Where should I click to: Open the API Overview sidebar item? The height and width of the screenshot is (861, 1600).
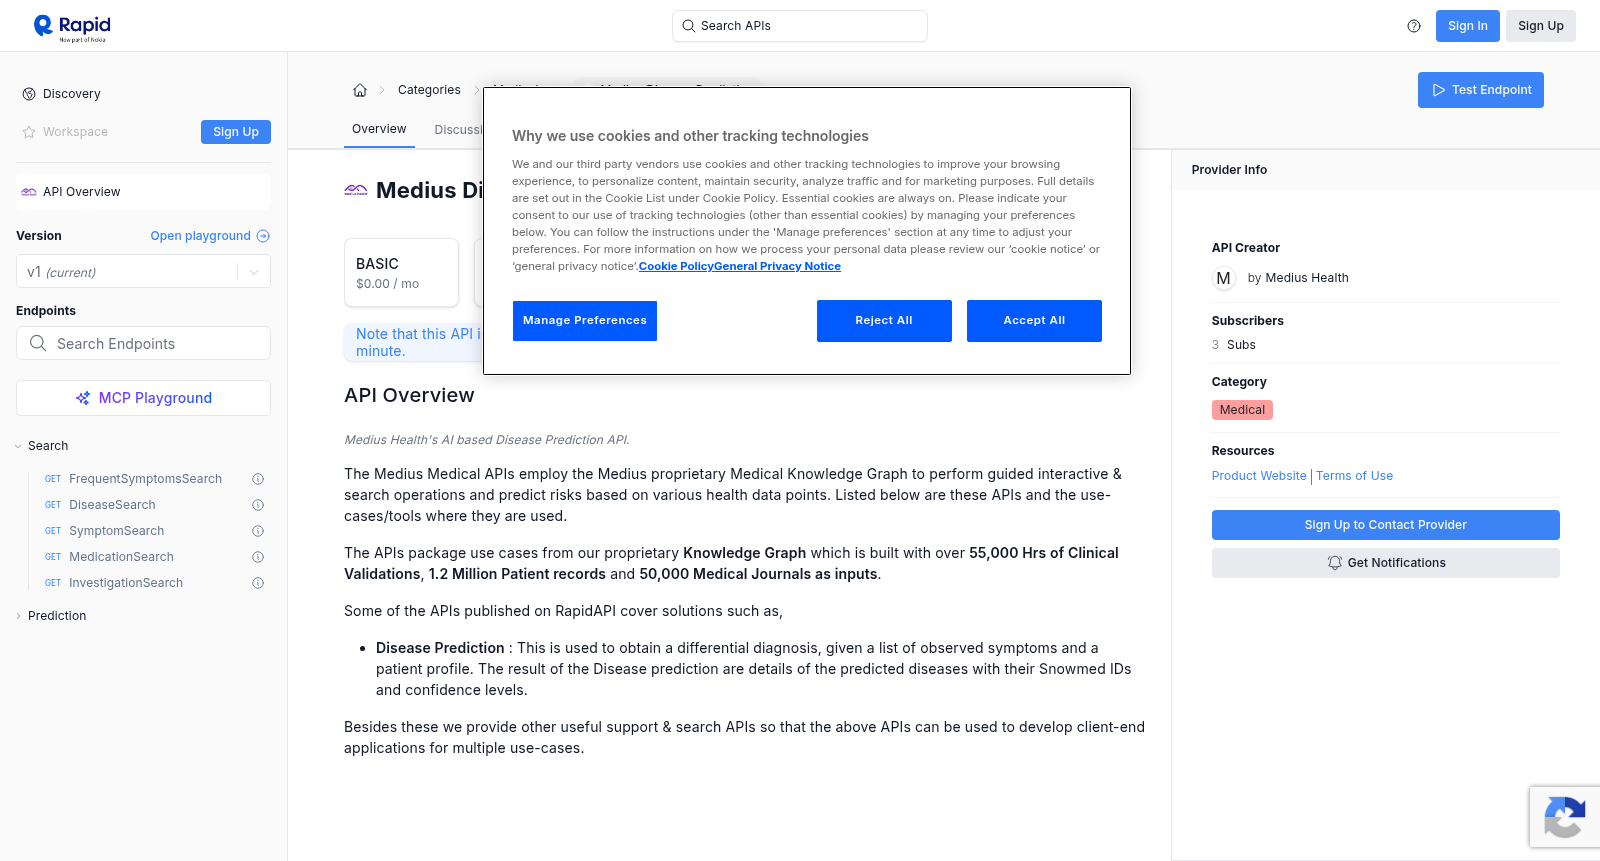tap(143, 192)
